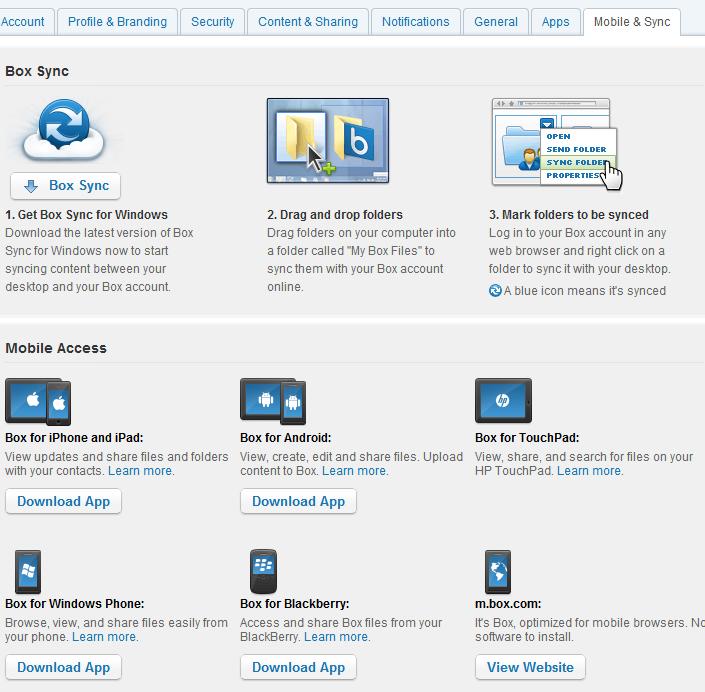Screen dimensions: 705x692
Task: Download App for Blackberry
Action: pyautogui.click(x=299, y=667)
